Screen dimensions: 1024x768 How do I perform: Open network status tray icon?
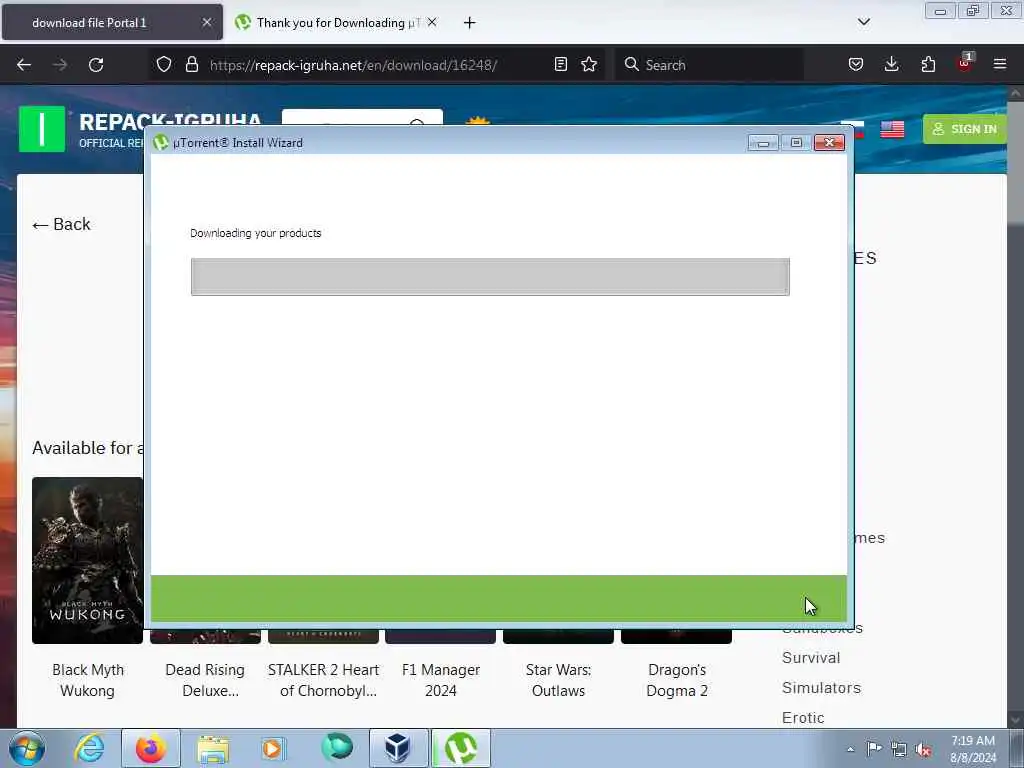pos(899,749)
